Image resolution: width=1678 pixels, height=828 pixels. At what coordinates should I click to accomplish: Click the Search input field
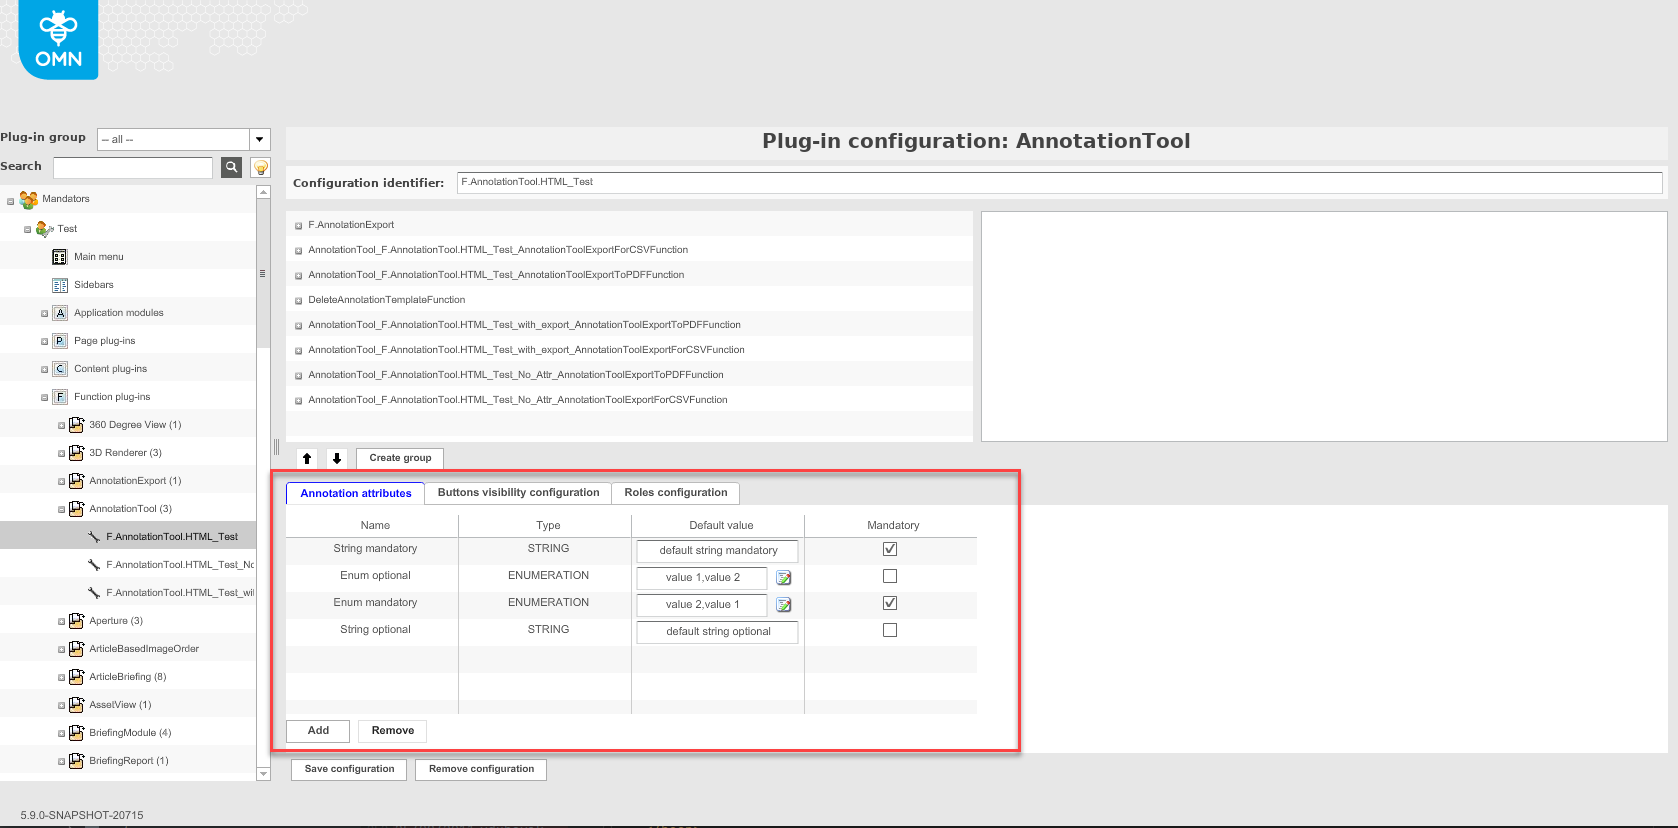[133, 167]
